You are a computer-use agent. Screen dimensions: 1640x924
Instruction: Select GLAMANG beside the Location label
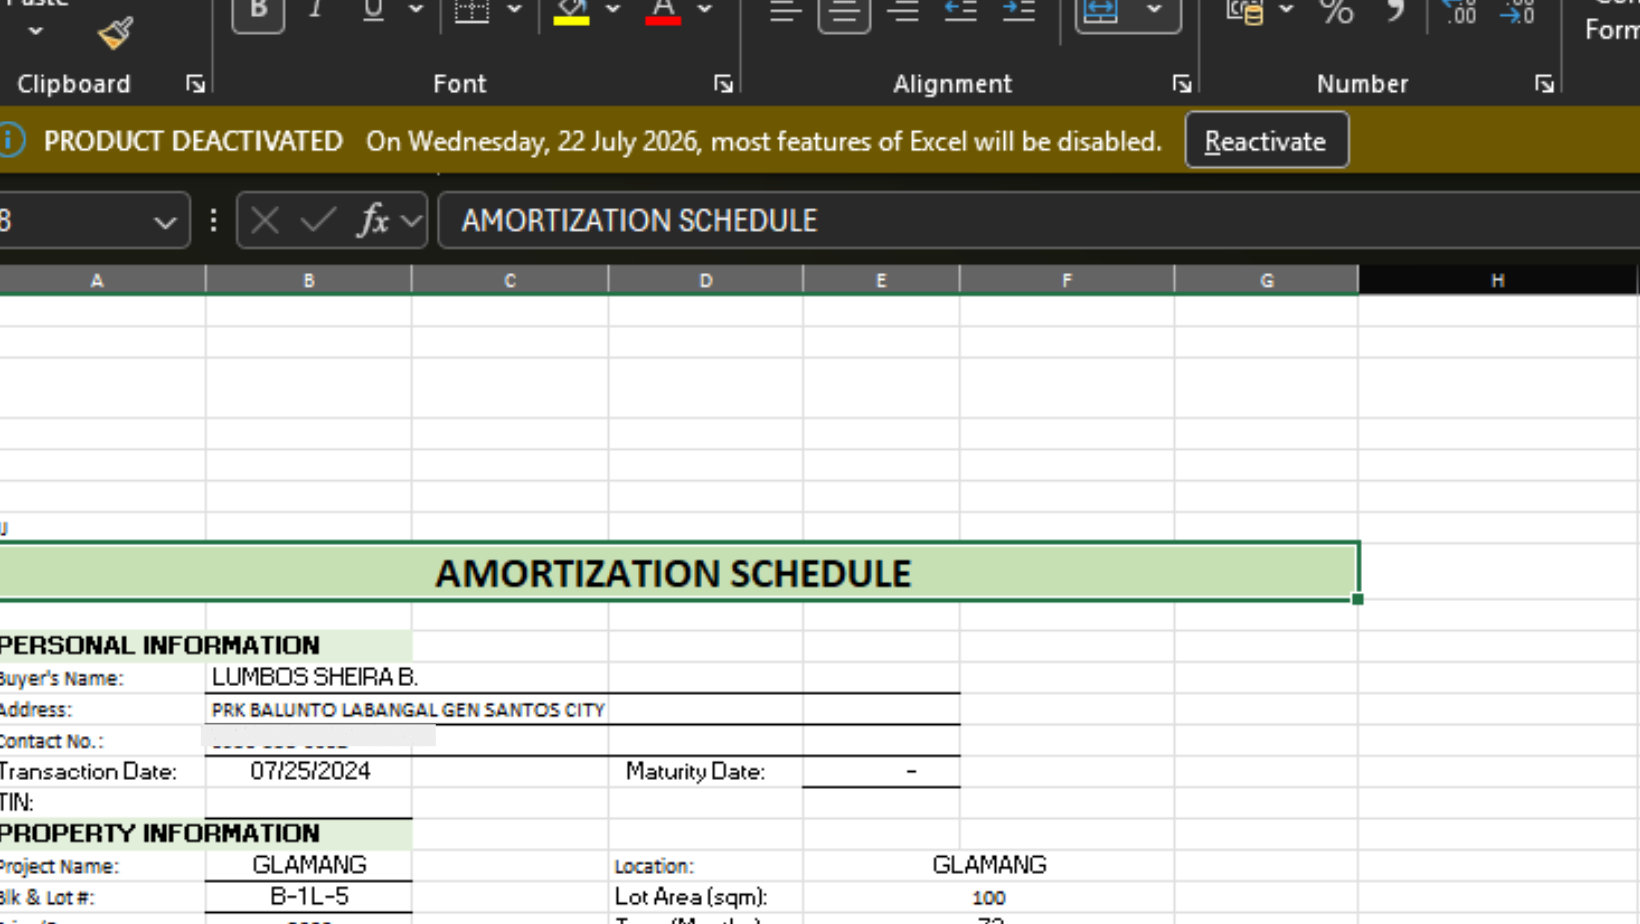(x=989, y=865)
